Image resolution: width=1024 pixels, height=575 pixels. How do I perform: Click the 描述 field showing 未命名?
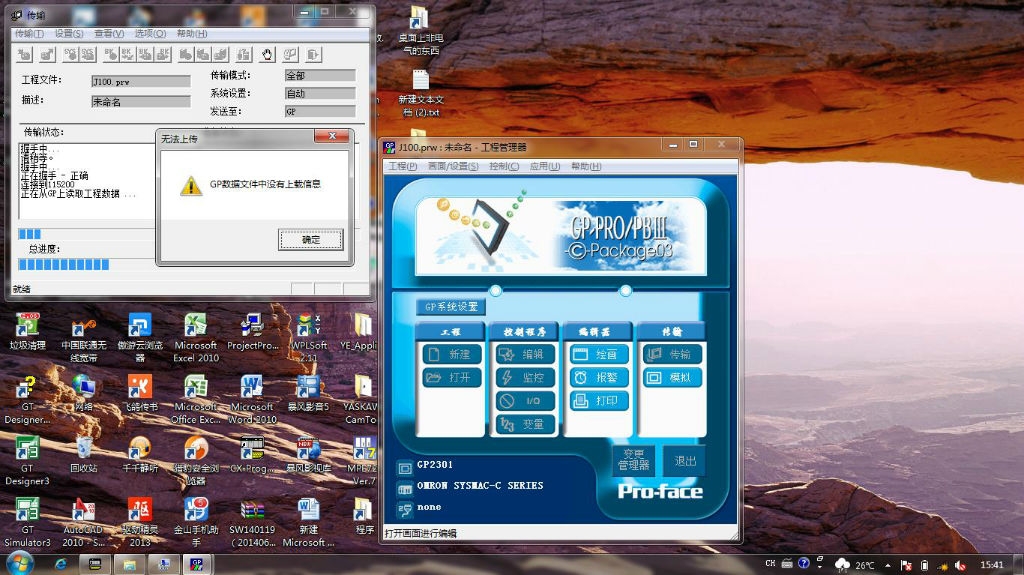[x=141, y=101]
